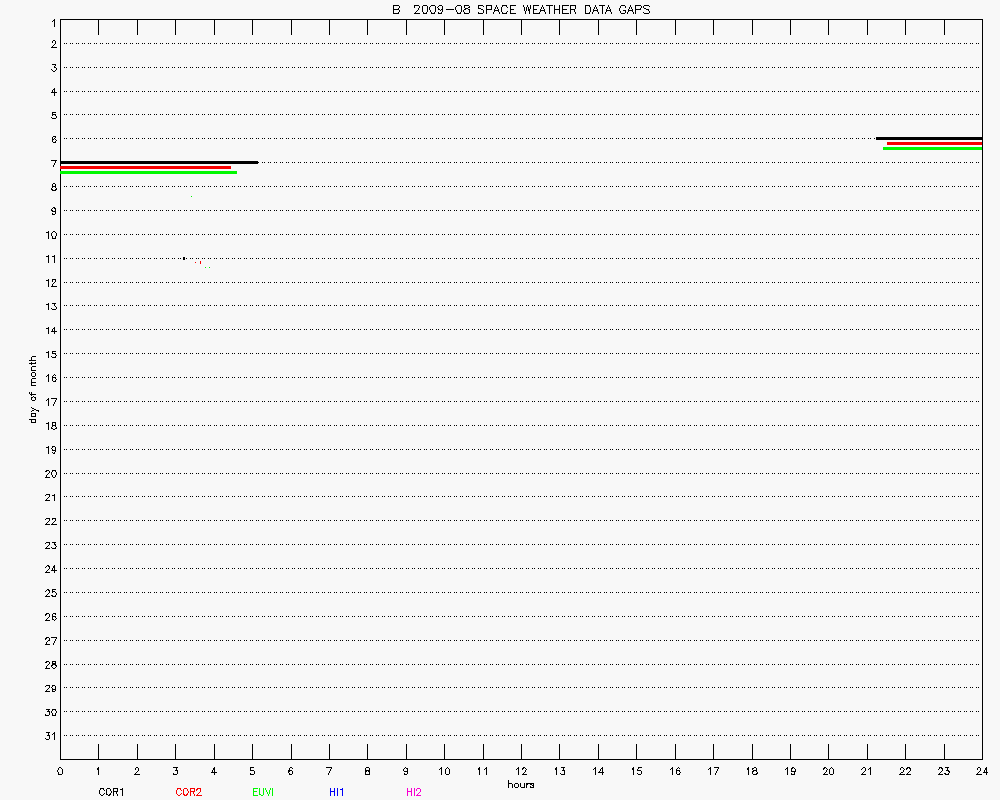Select day 31 on the y-axis

[51, 736]
